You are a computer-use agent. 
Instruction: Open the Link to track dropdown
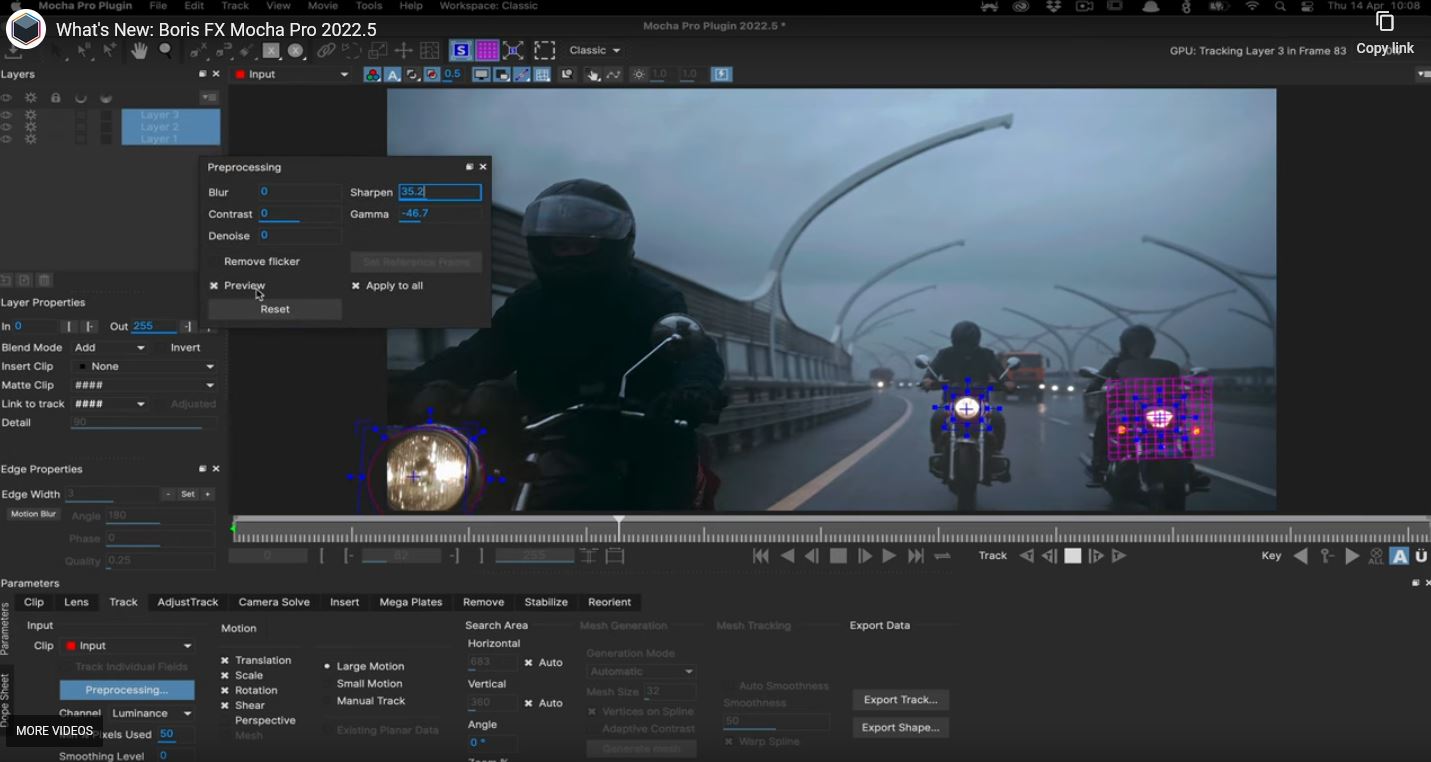tap(110, 405)
